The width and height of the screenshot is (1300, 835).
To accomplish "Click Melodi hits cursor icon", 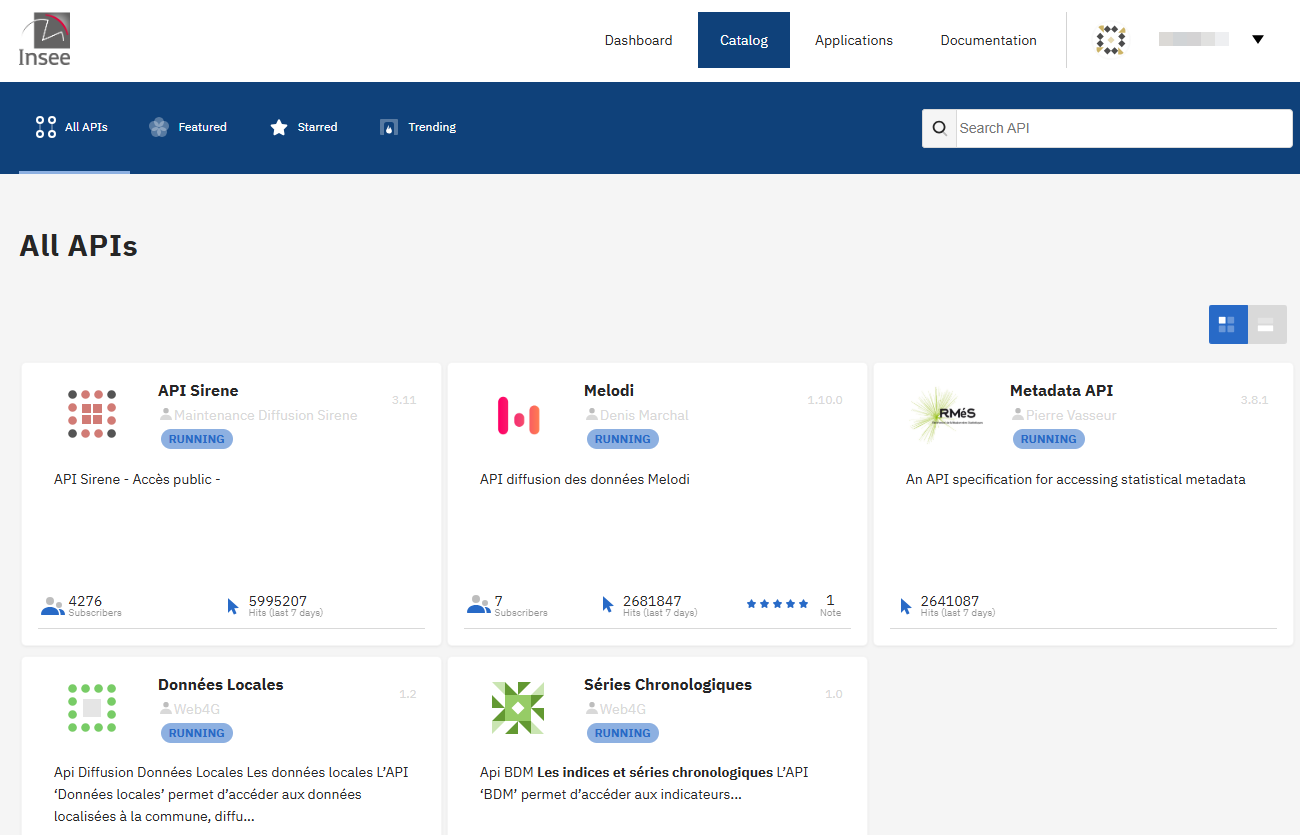I will coord(607,605).
